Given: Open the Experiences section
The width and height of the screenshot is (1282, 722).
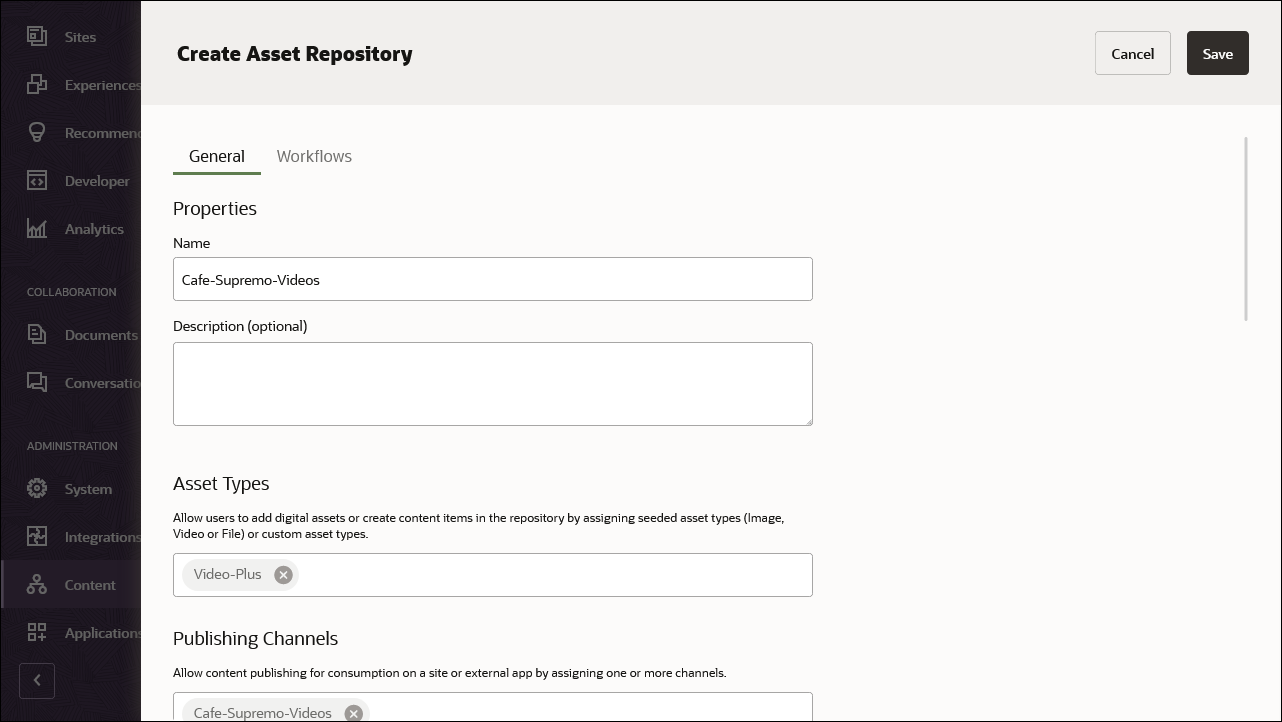Looking at the screenshot, I should point(100,85).
